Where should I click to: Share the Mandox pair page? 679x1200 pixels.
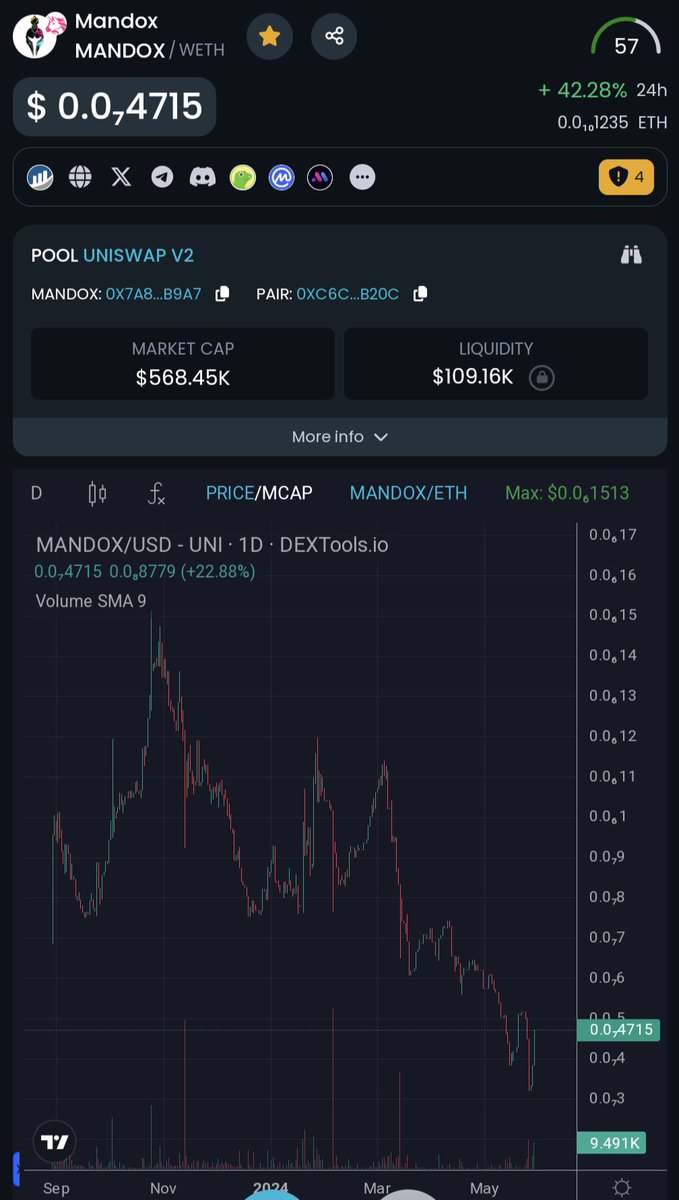pyautogui.click(x=334, y=37)
